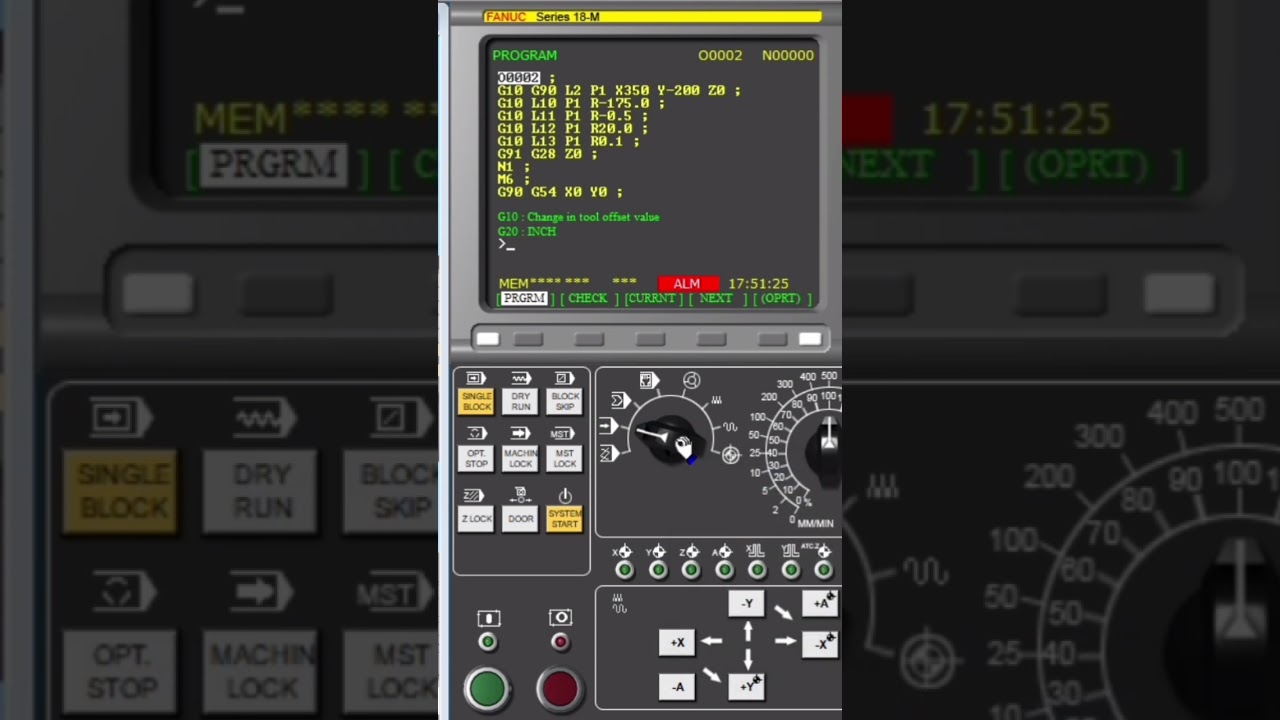Toggle the DRY RUN button
1280x720 pixels.
[x=521, y=402]
